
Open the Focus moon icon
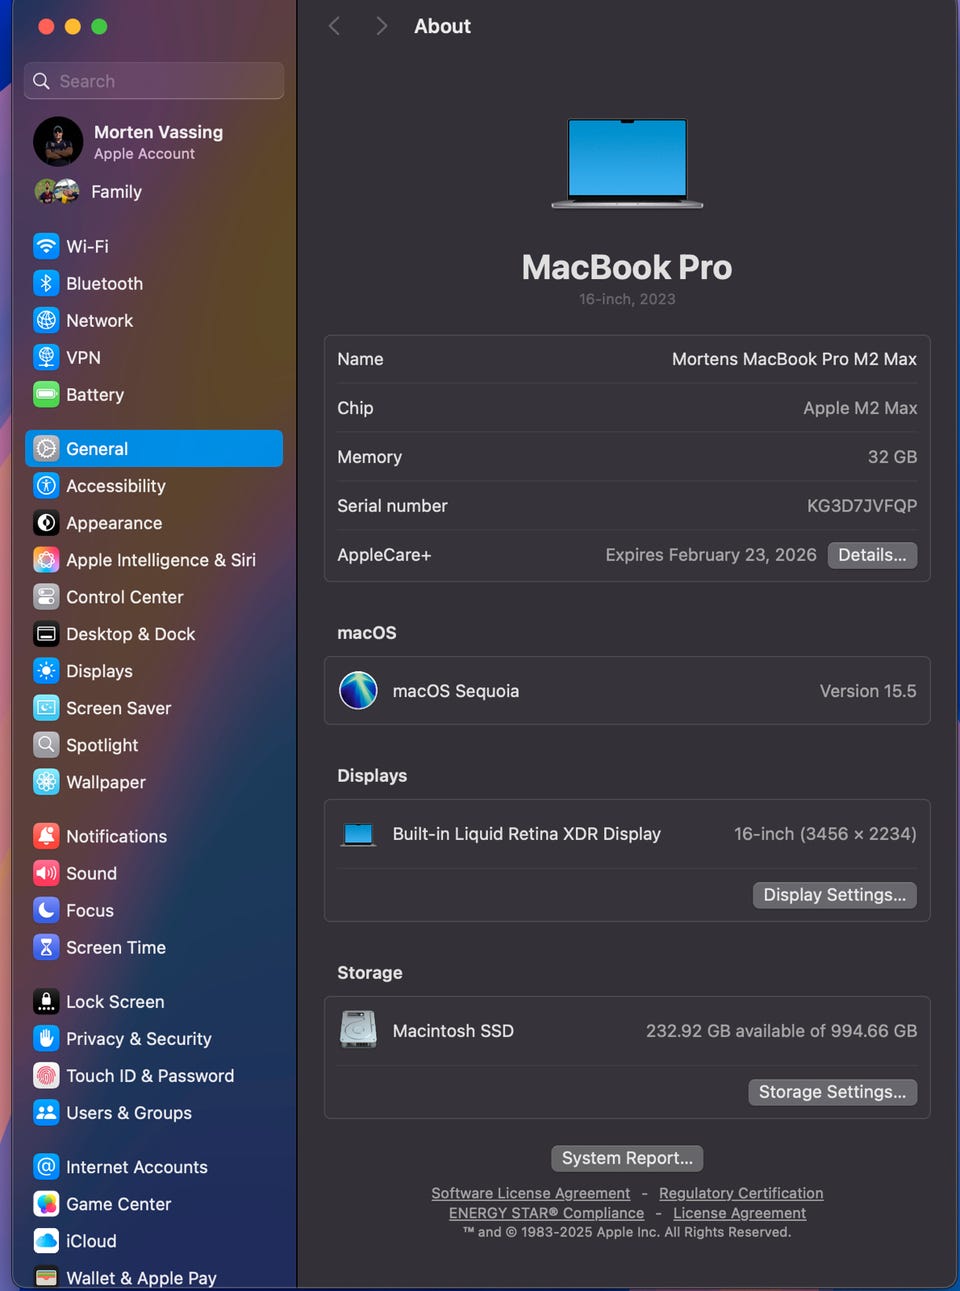46,910
